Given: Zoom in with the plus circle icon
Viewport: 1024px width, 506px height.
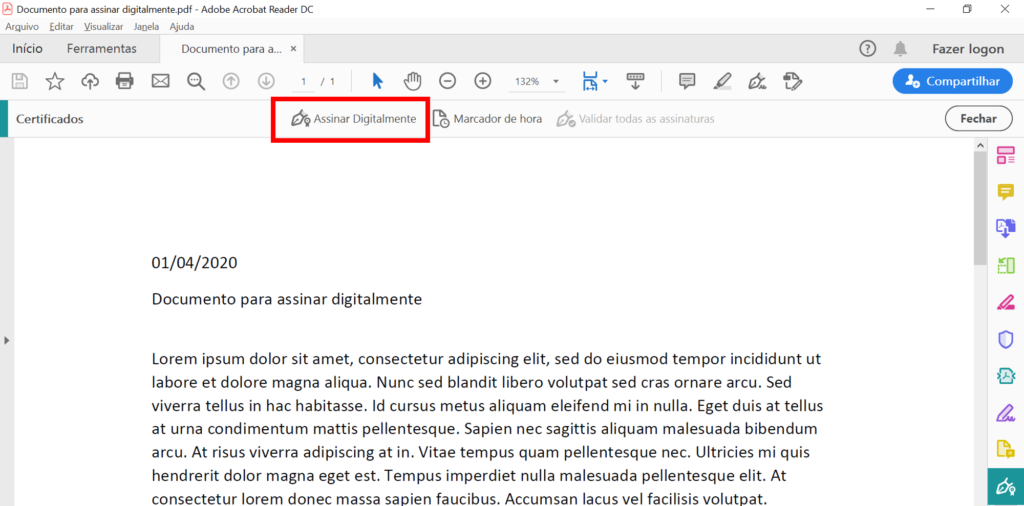Looking at the screenshot, I should pos(482,81).
